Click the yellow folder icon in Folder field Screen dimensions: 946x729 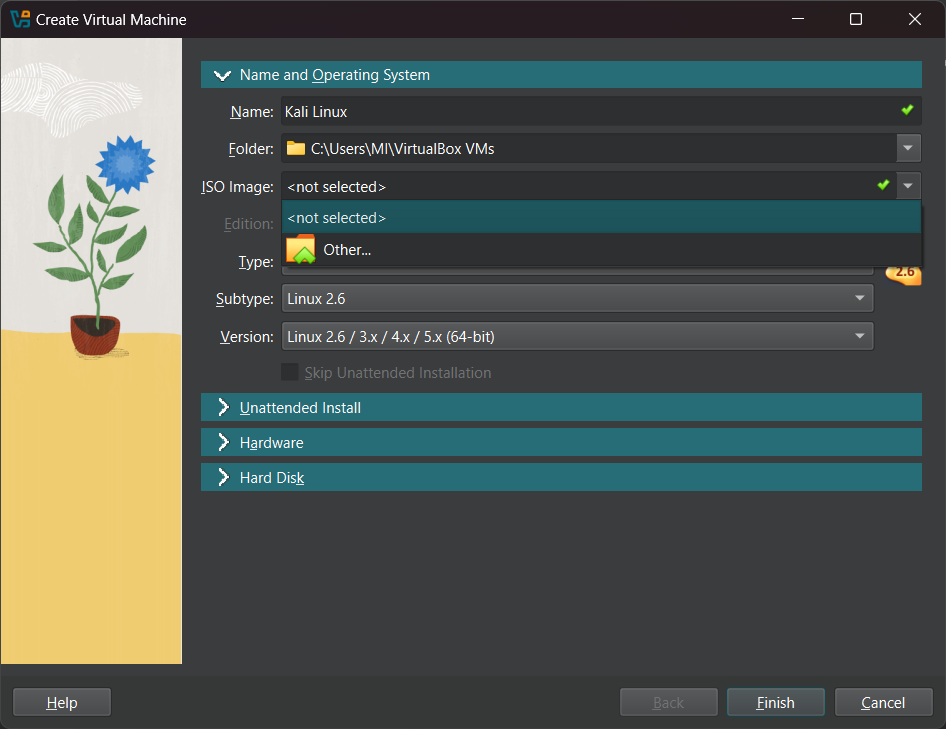[295, 149]
